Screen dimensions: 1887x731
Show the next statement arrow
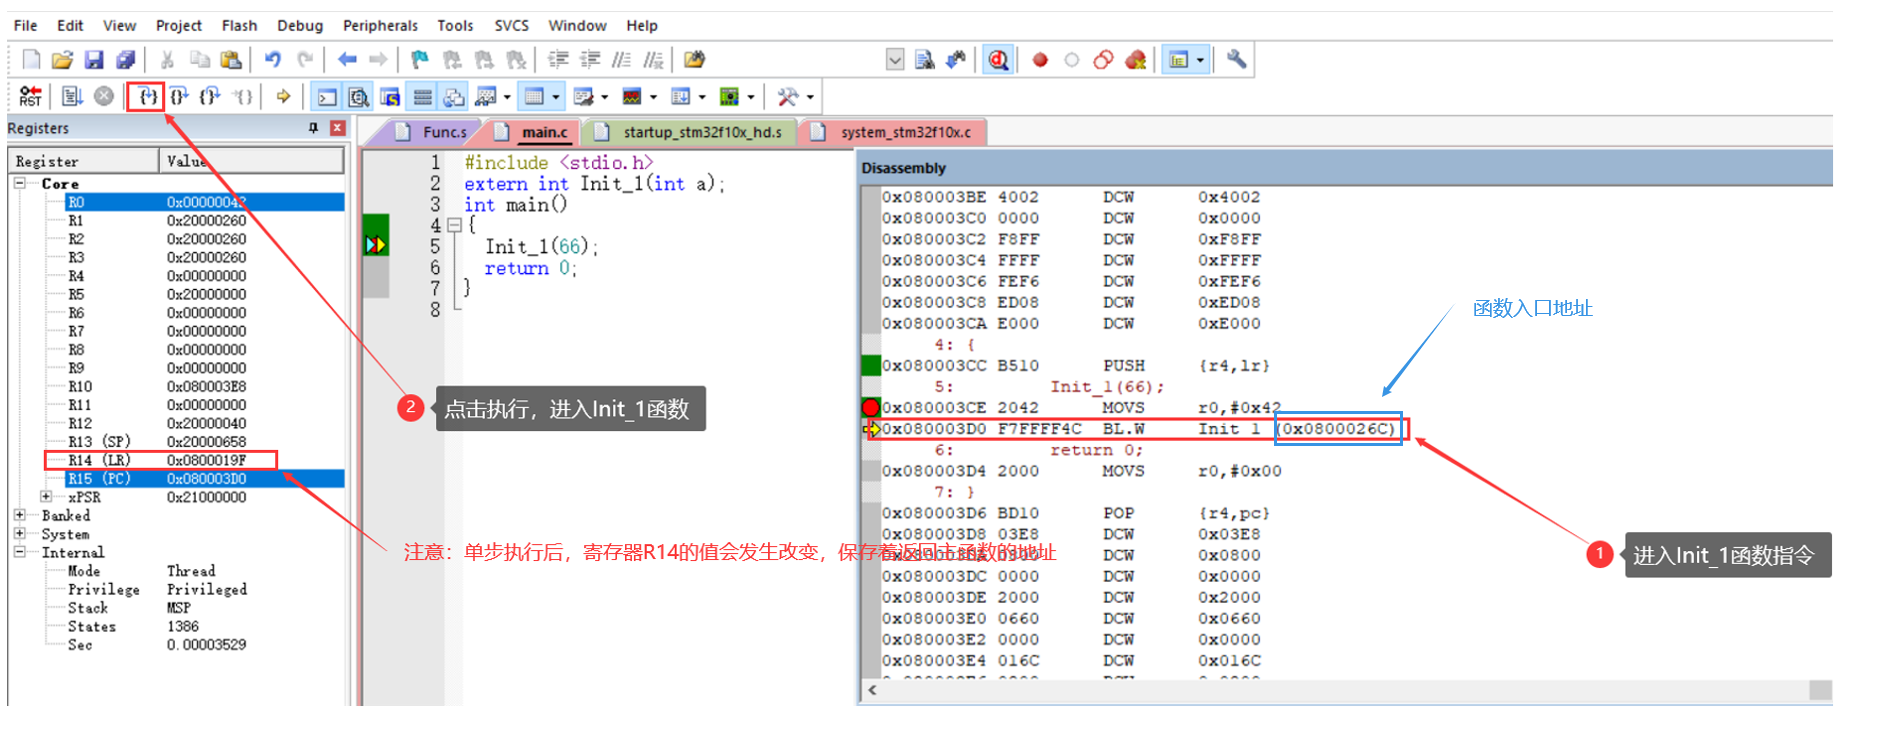(284, 97)
